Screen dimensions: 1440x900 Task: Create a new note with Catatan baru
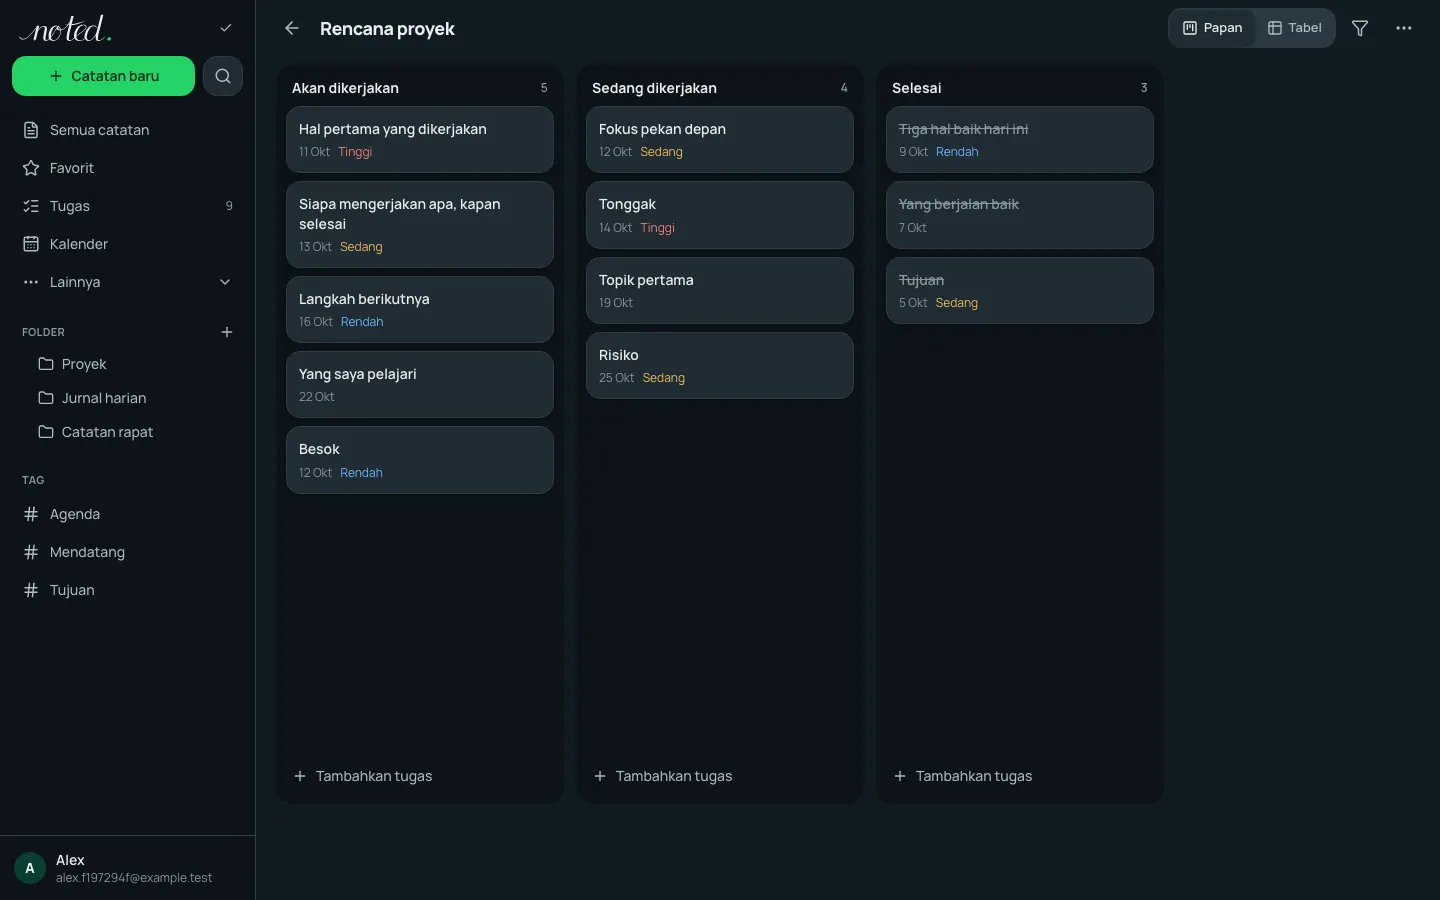[103, 76]
